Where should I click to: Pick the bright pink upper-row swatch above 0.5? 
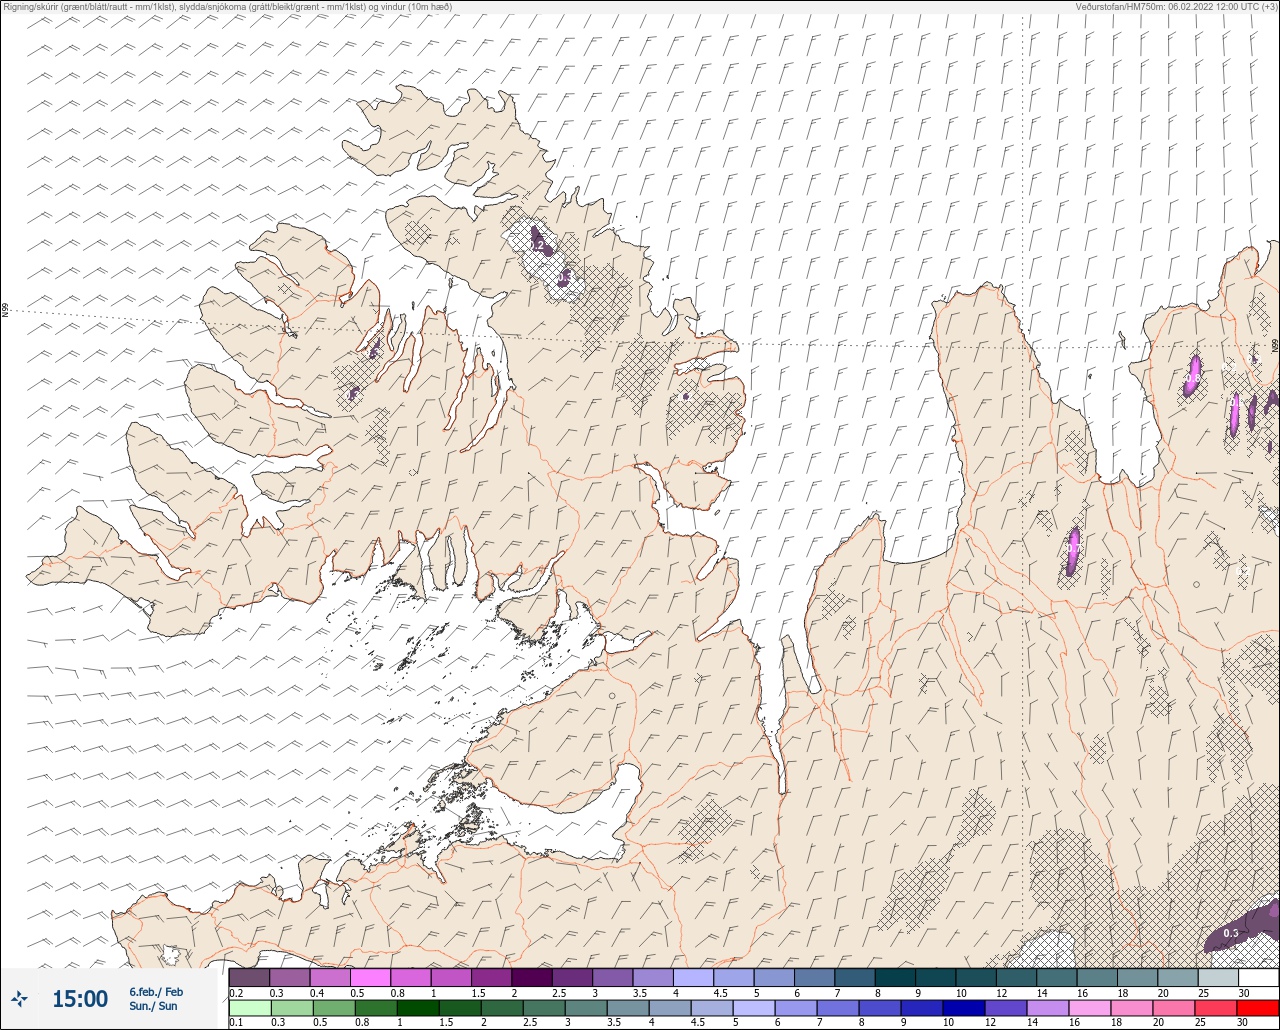click(370, 977)
